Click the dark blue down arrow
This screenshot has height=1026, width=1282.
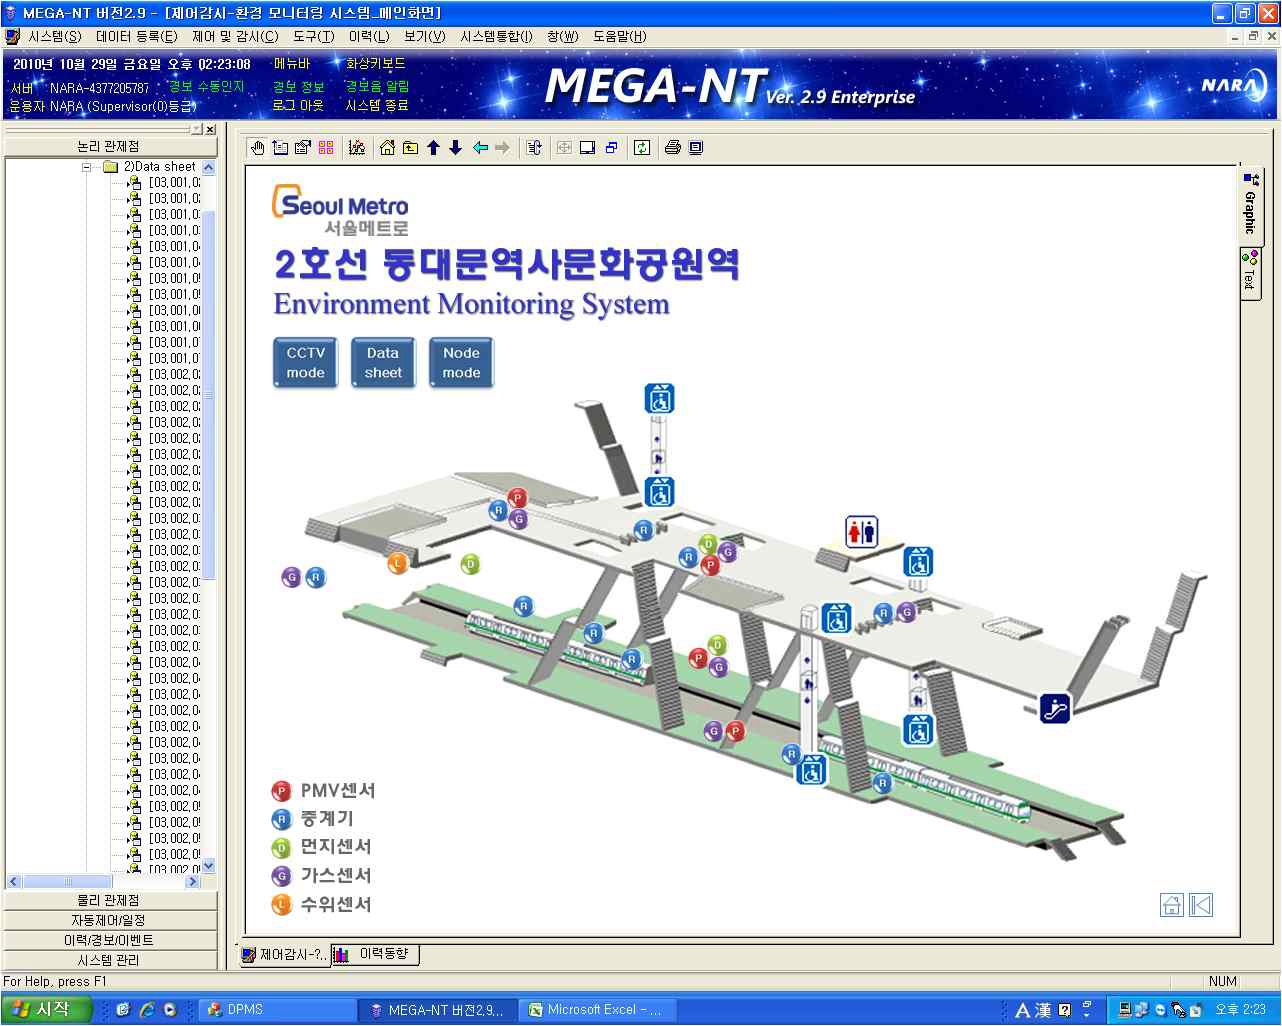[x=455, y=148]
